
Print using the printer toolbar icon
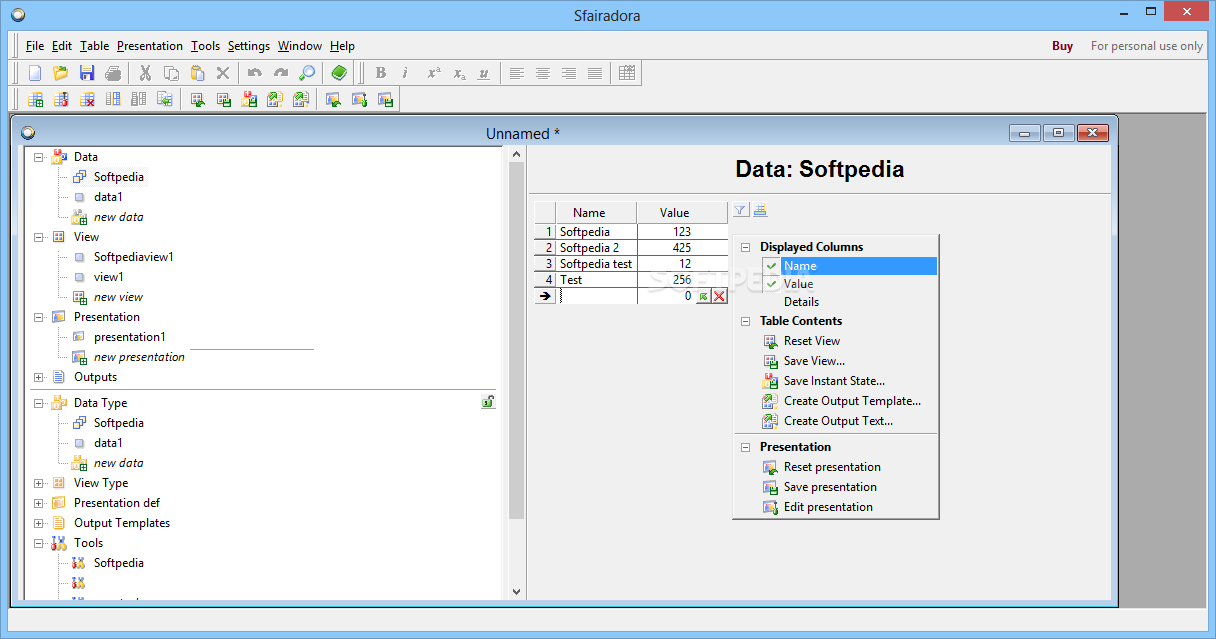(113, 73)
